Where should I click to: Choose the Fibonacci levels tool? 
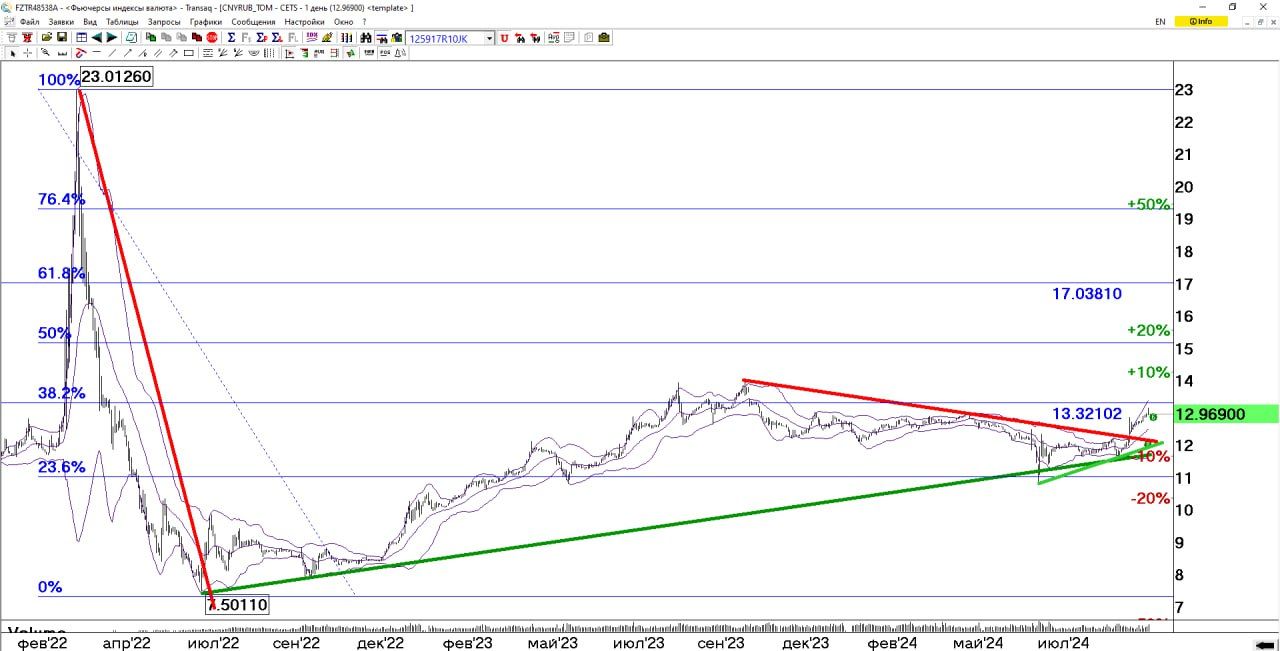207,53
